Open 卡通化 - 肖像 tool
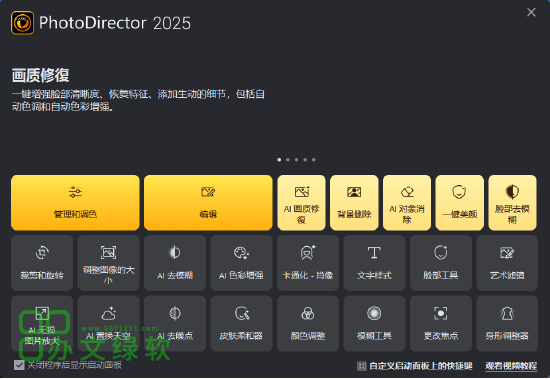Screen dimensions: 550x379 coord(308,263)
